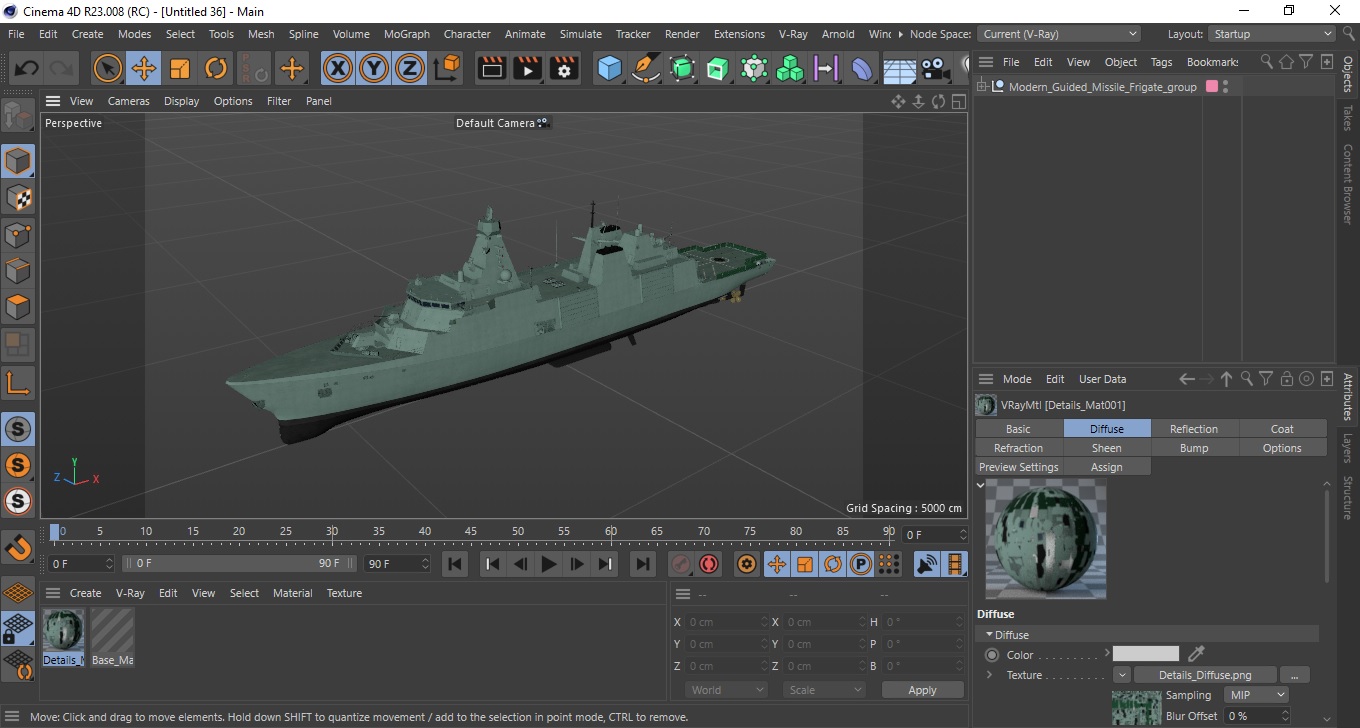The height and width of the screenshot is (728, 1360).
Task: Switch to the Reflection tab
Action: pos(1194,429)
